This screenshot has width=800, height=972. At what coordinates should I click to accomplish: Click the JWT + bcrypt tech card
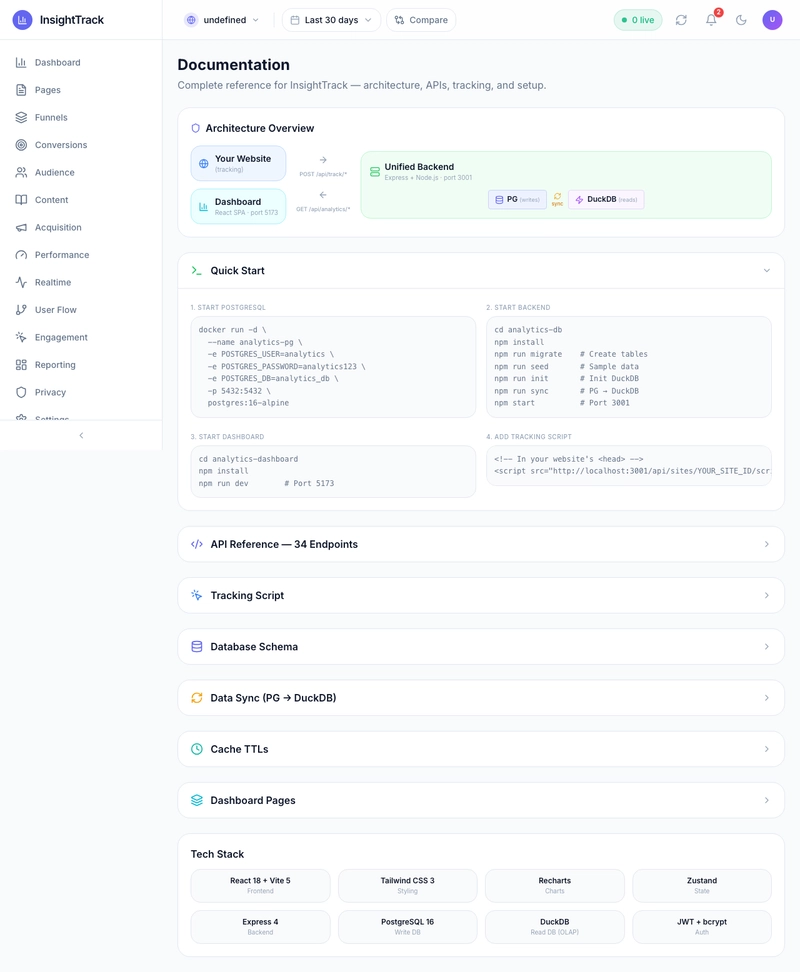(x=702, y=927)
